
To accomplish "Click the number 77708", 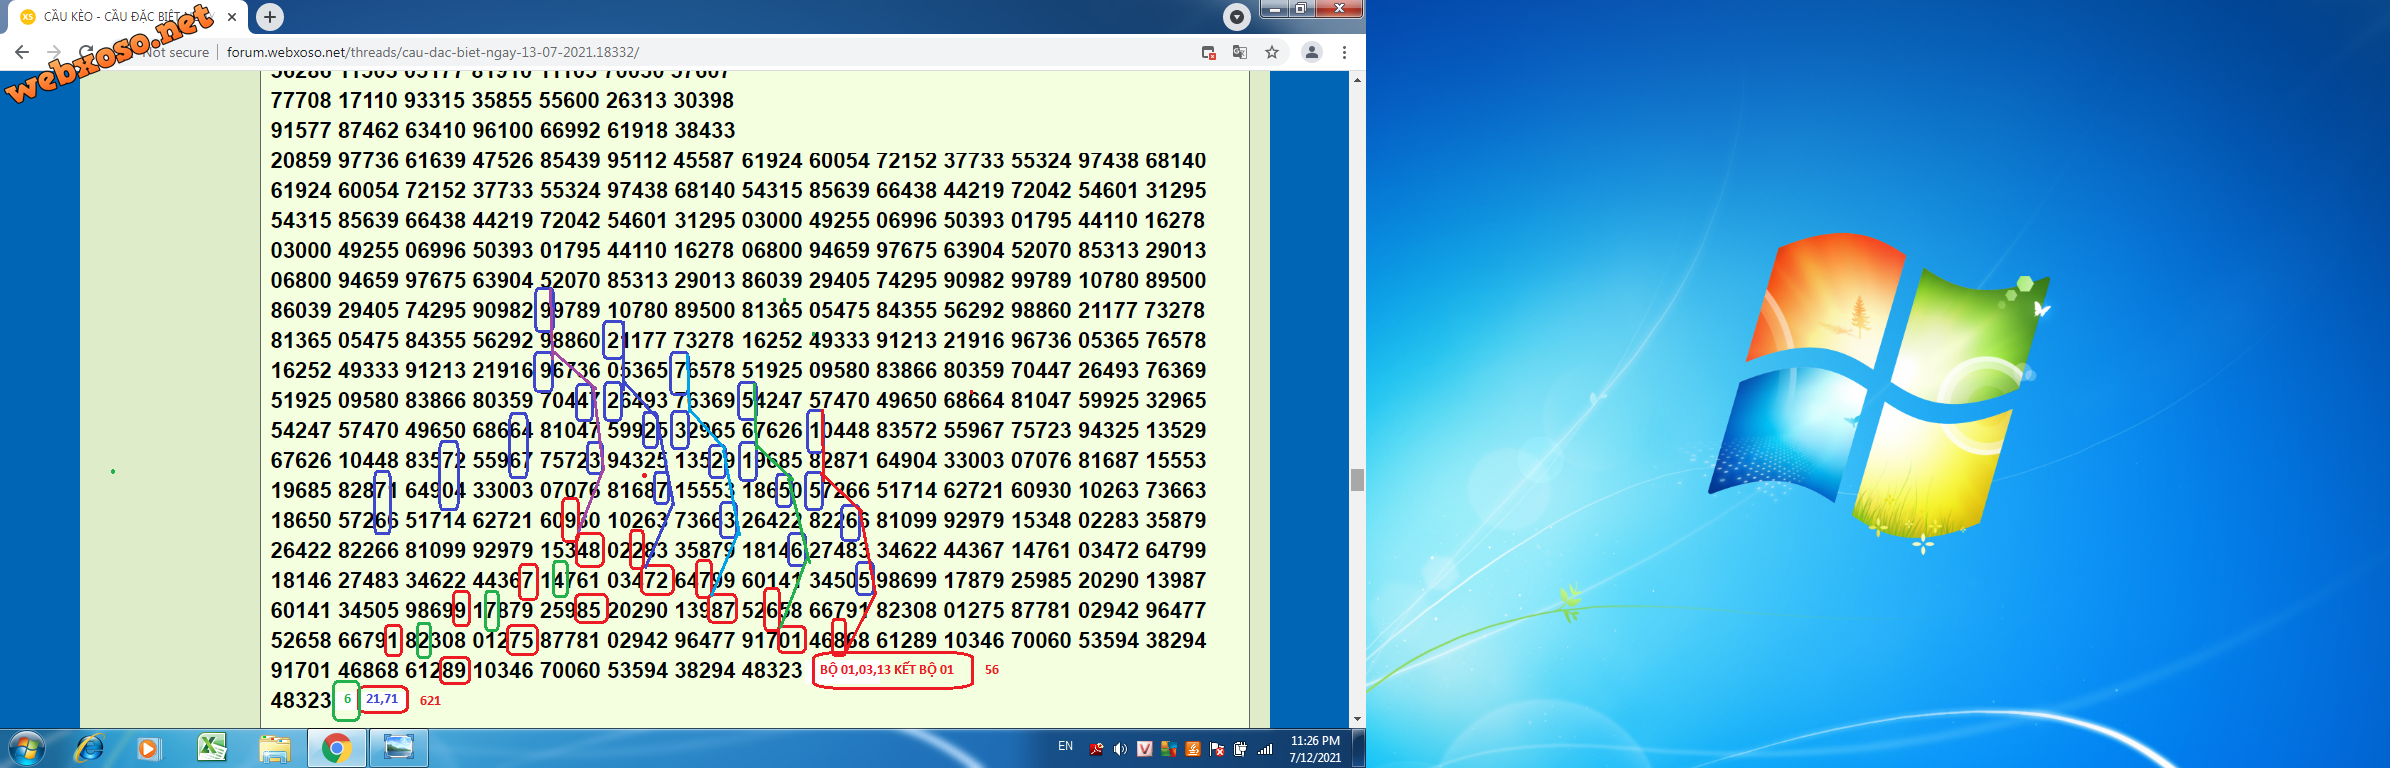I will pyautogui.click(x=301, y=100).
